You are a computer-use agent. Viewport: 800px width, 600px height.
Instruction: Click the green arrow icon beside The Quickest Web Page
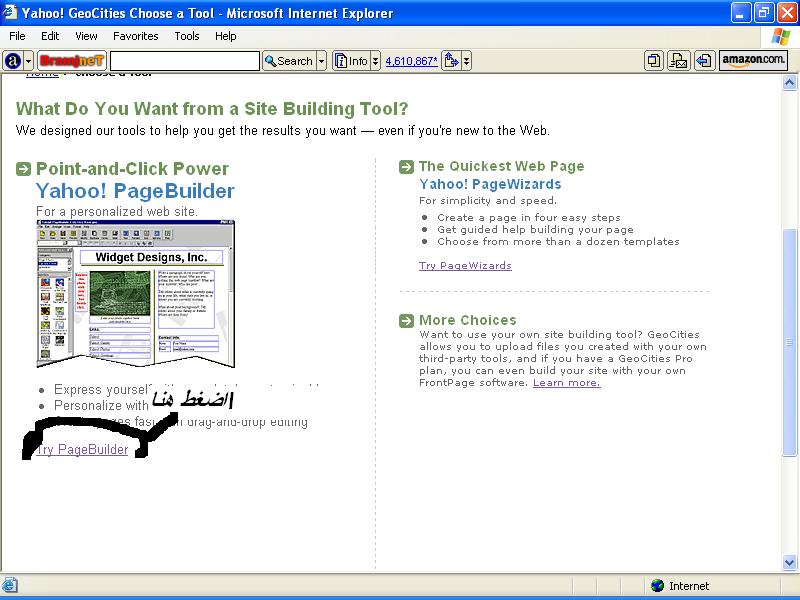406,167
